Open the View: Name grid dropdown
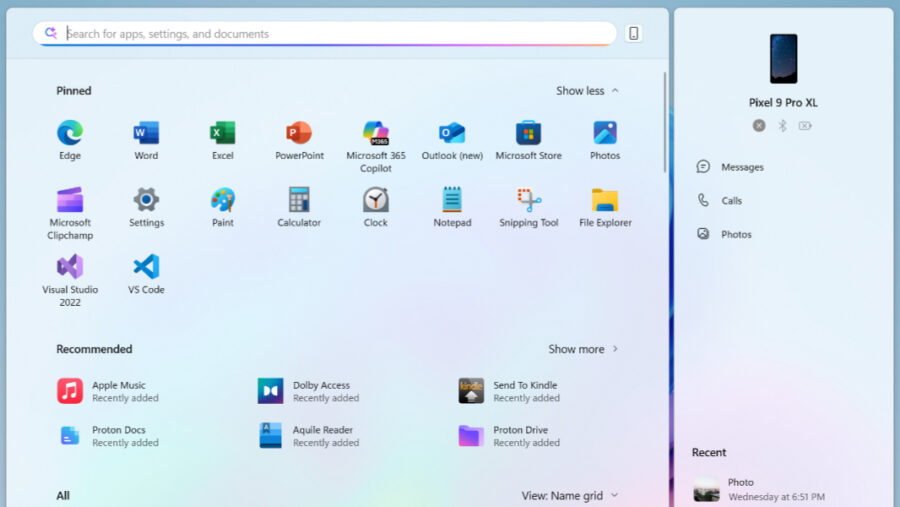The height and width of the screenshot is (507, 900). 570,496
